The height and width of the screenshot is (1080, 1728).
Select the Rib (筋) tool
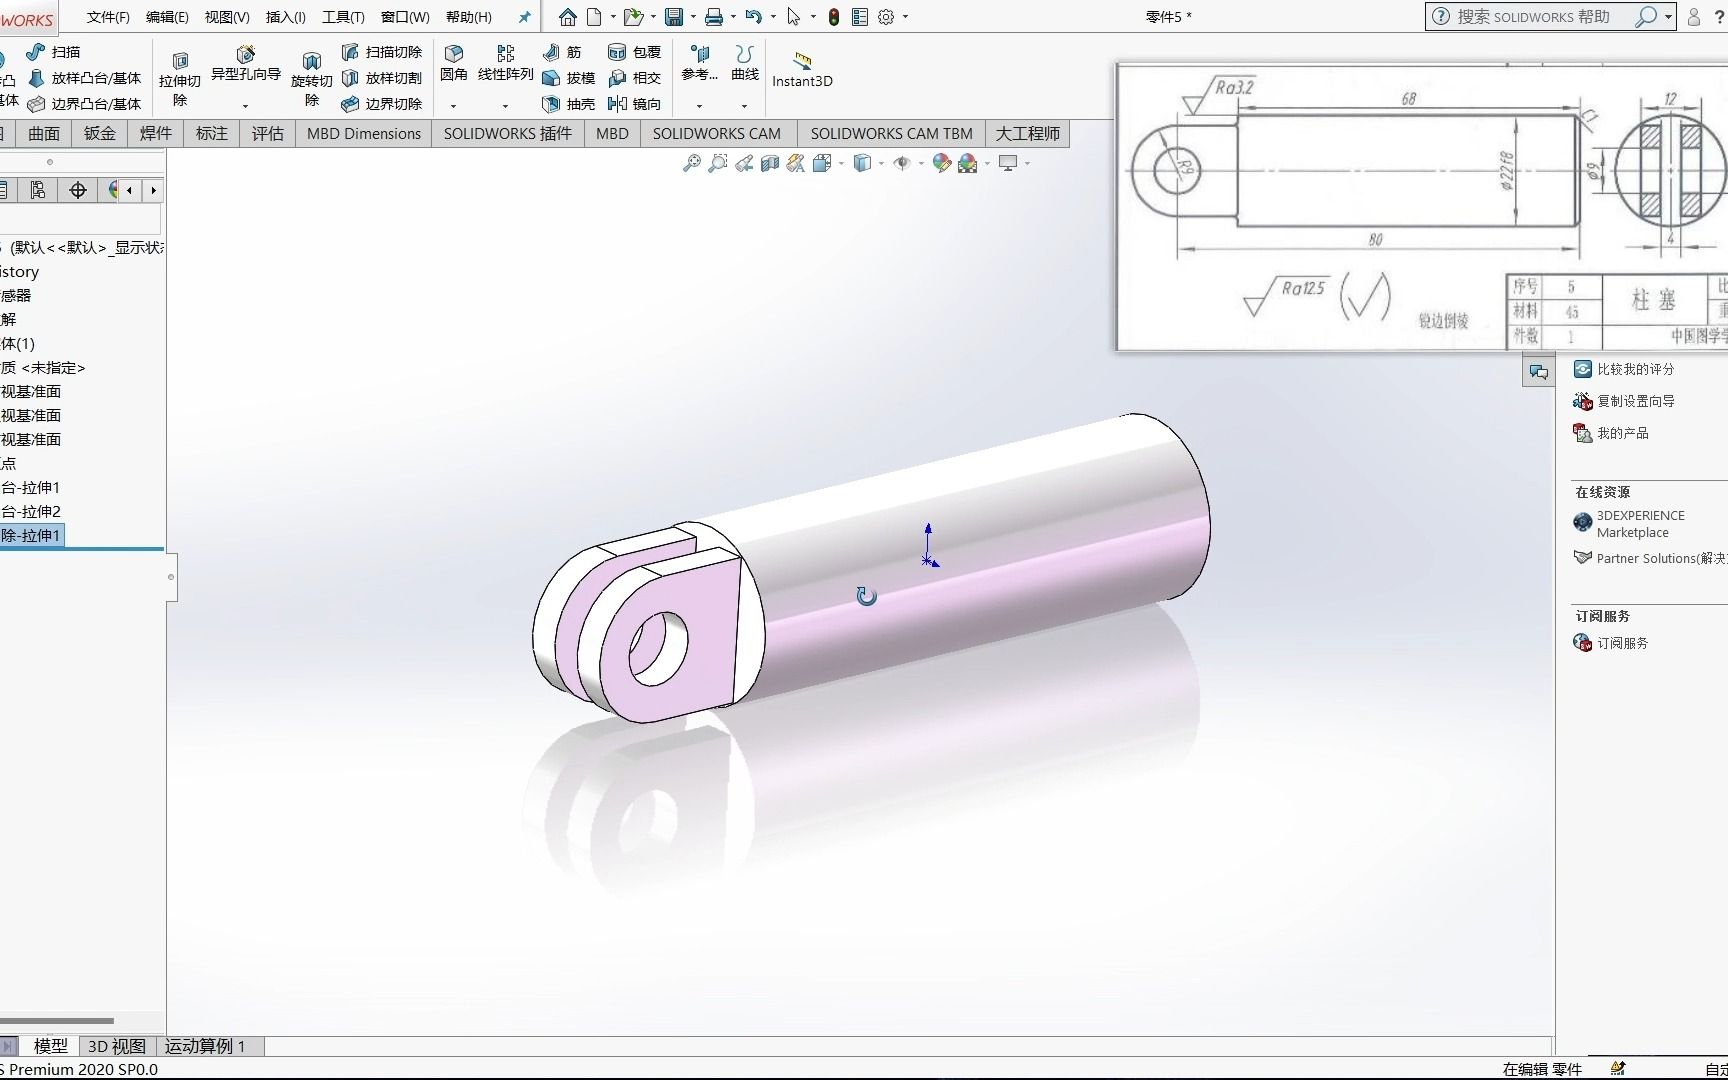point(562,52)
